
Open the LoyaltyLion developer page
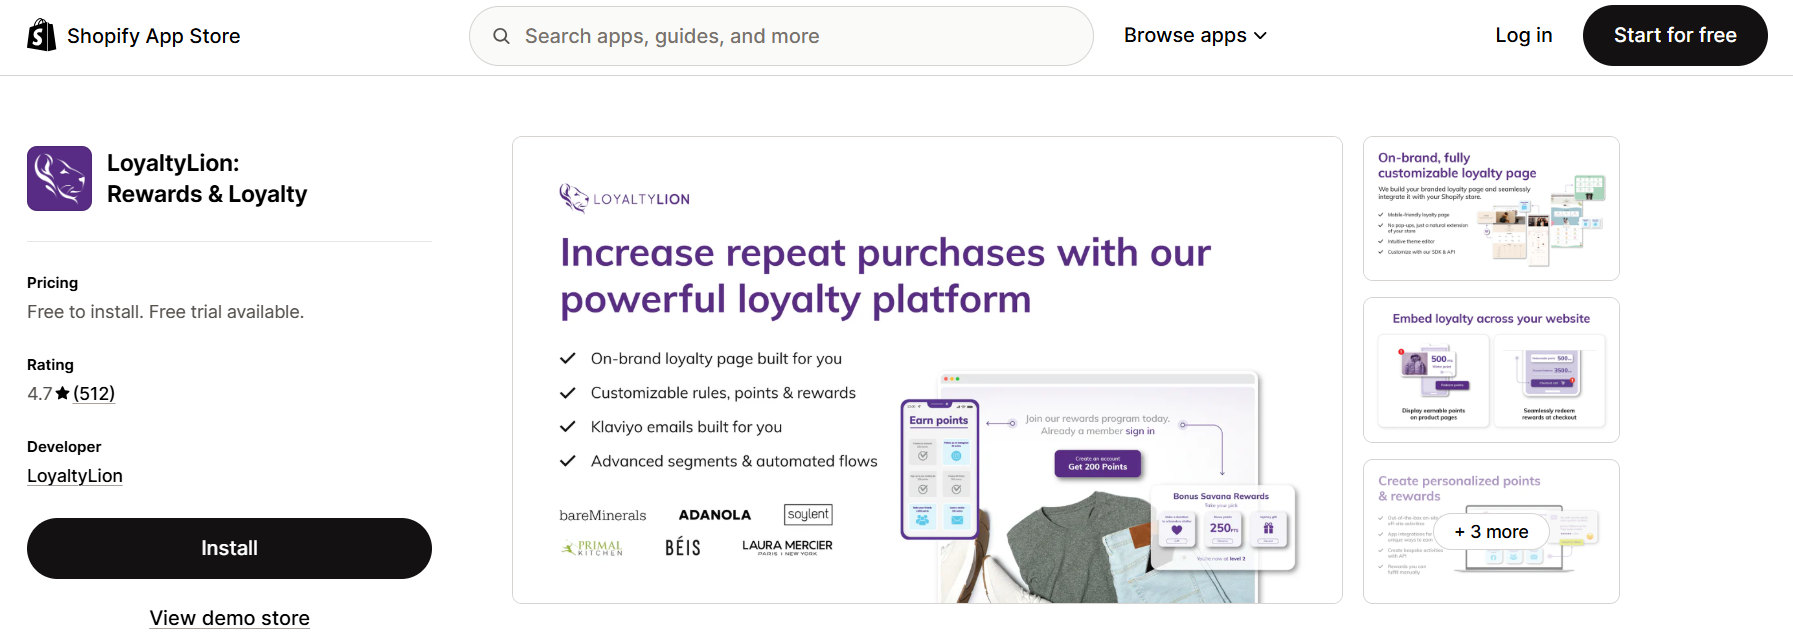74,475
